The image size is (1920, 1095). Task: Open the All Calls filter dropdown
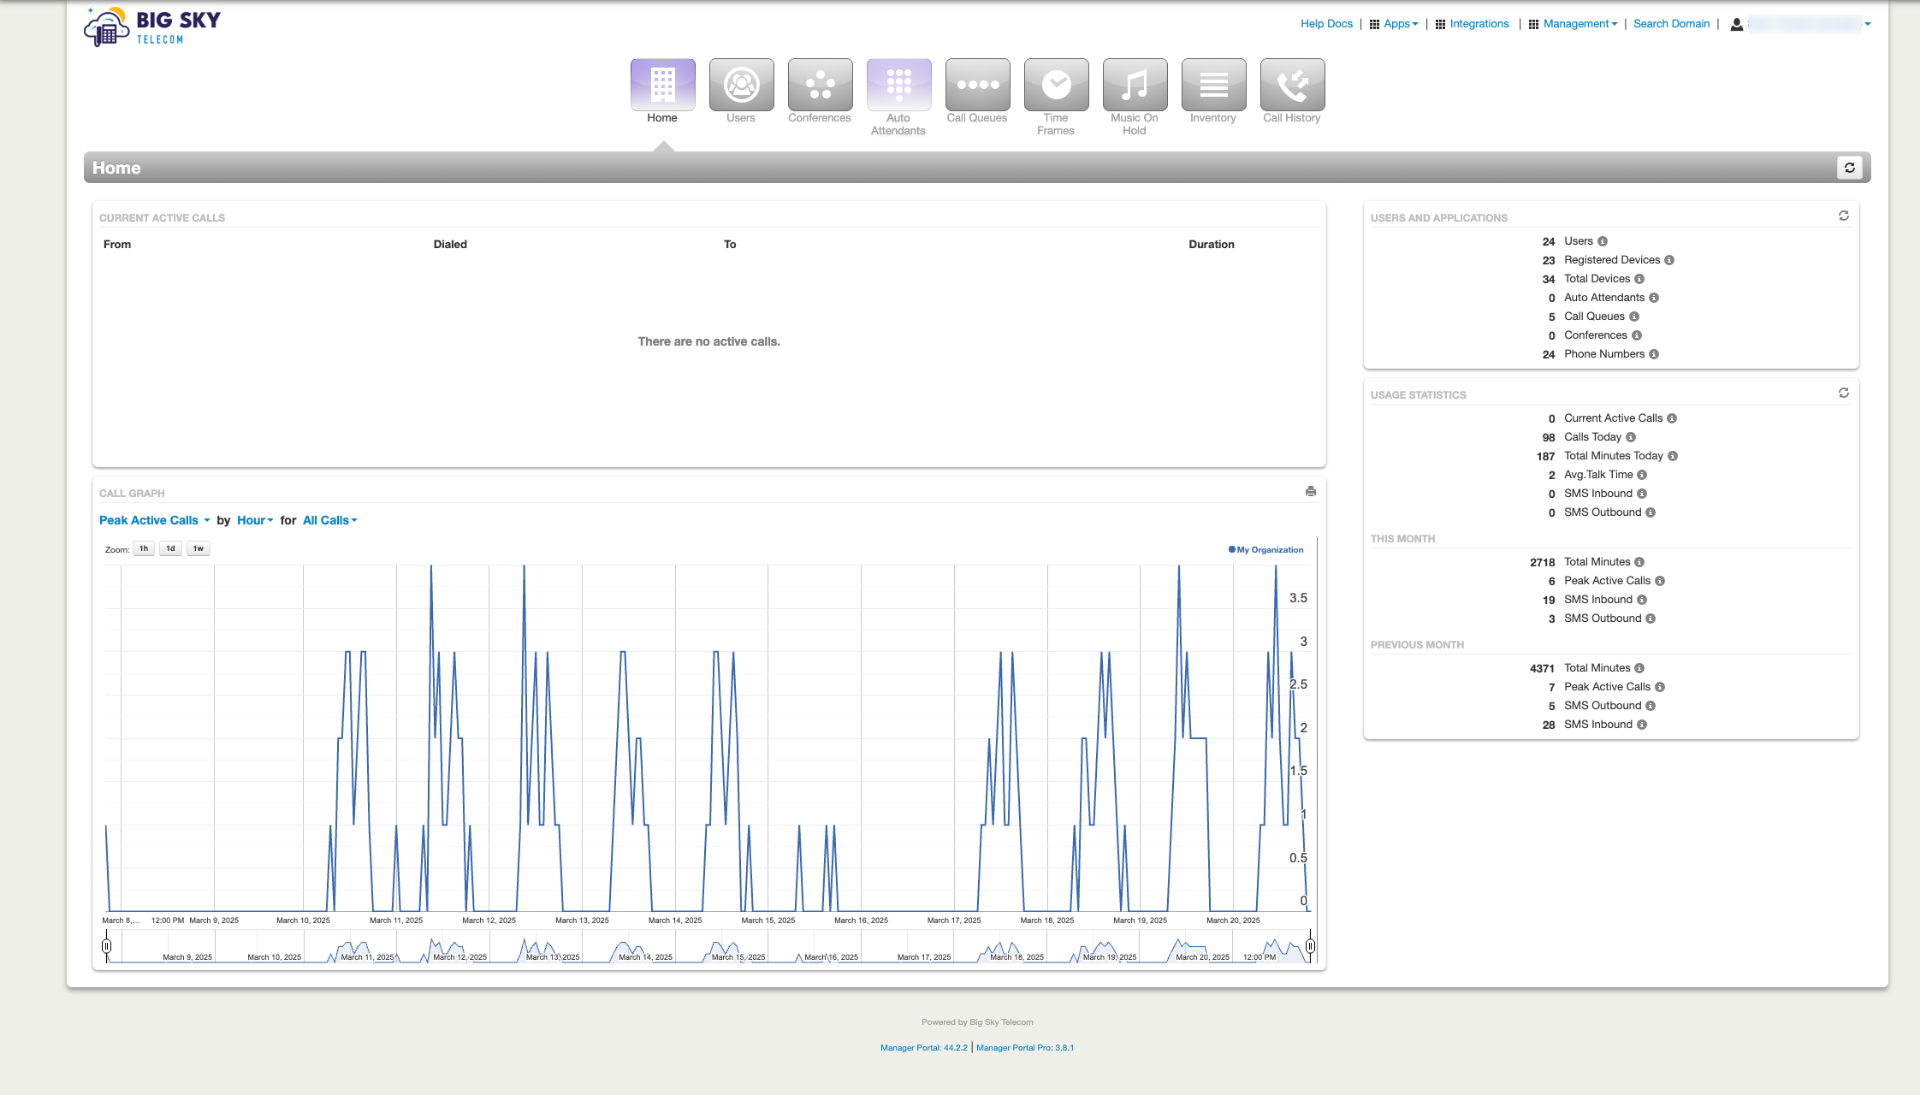[330, 520]
